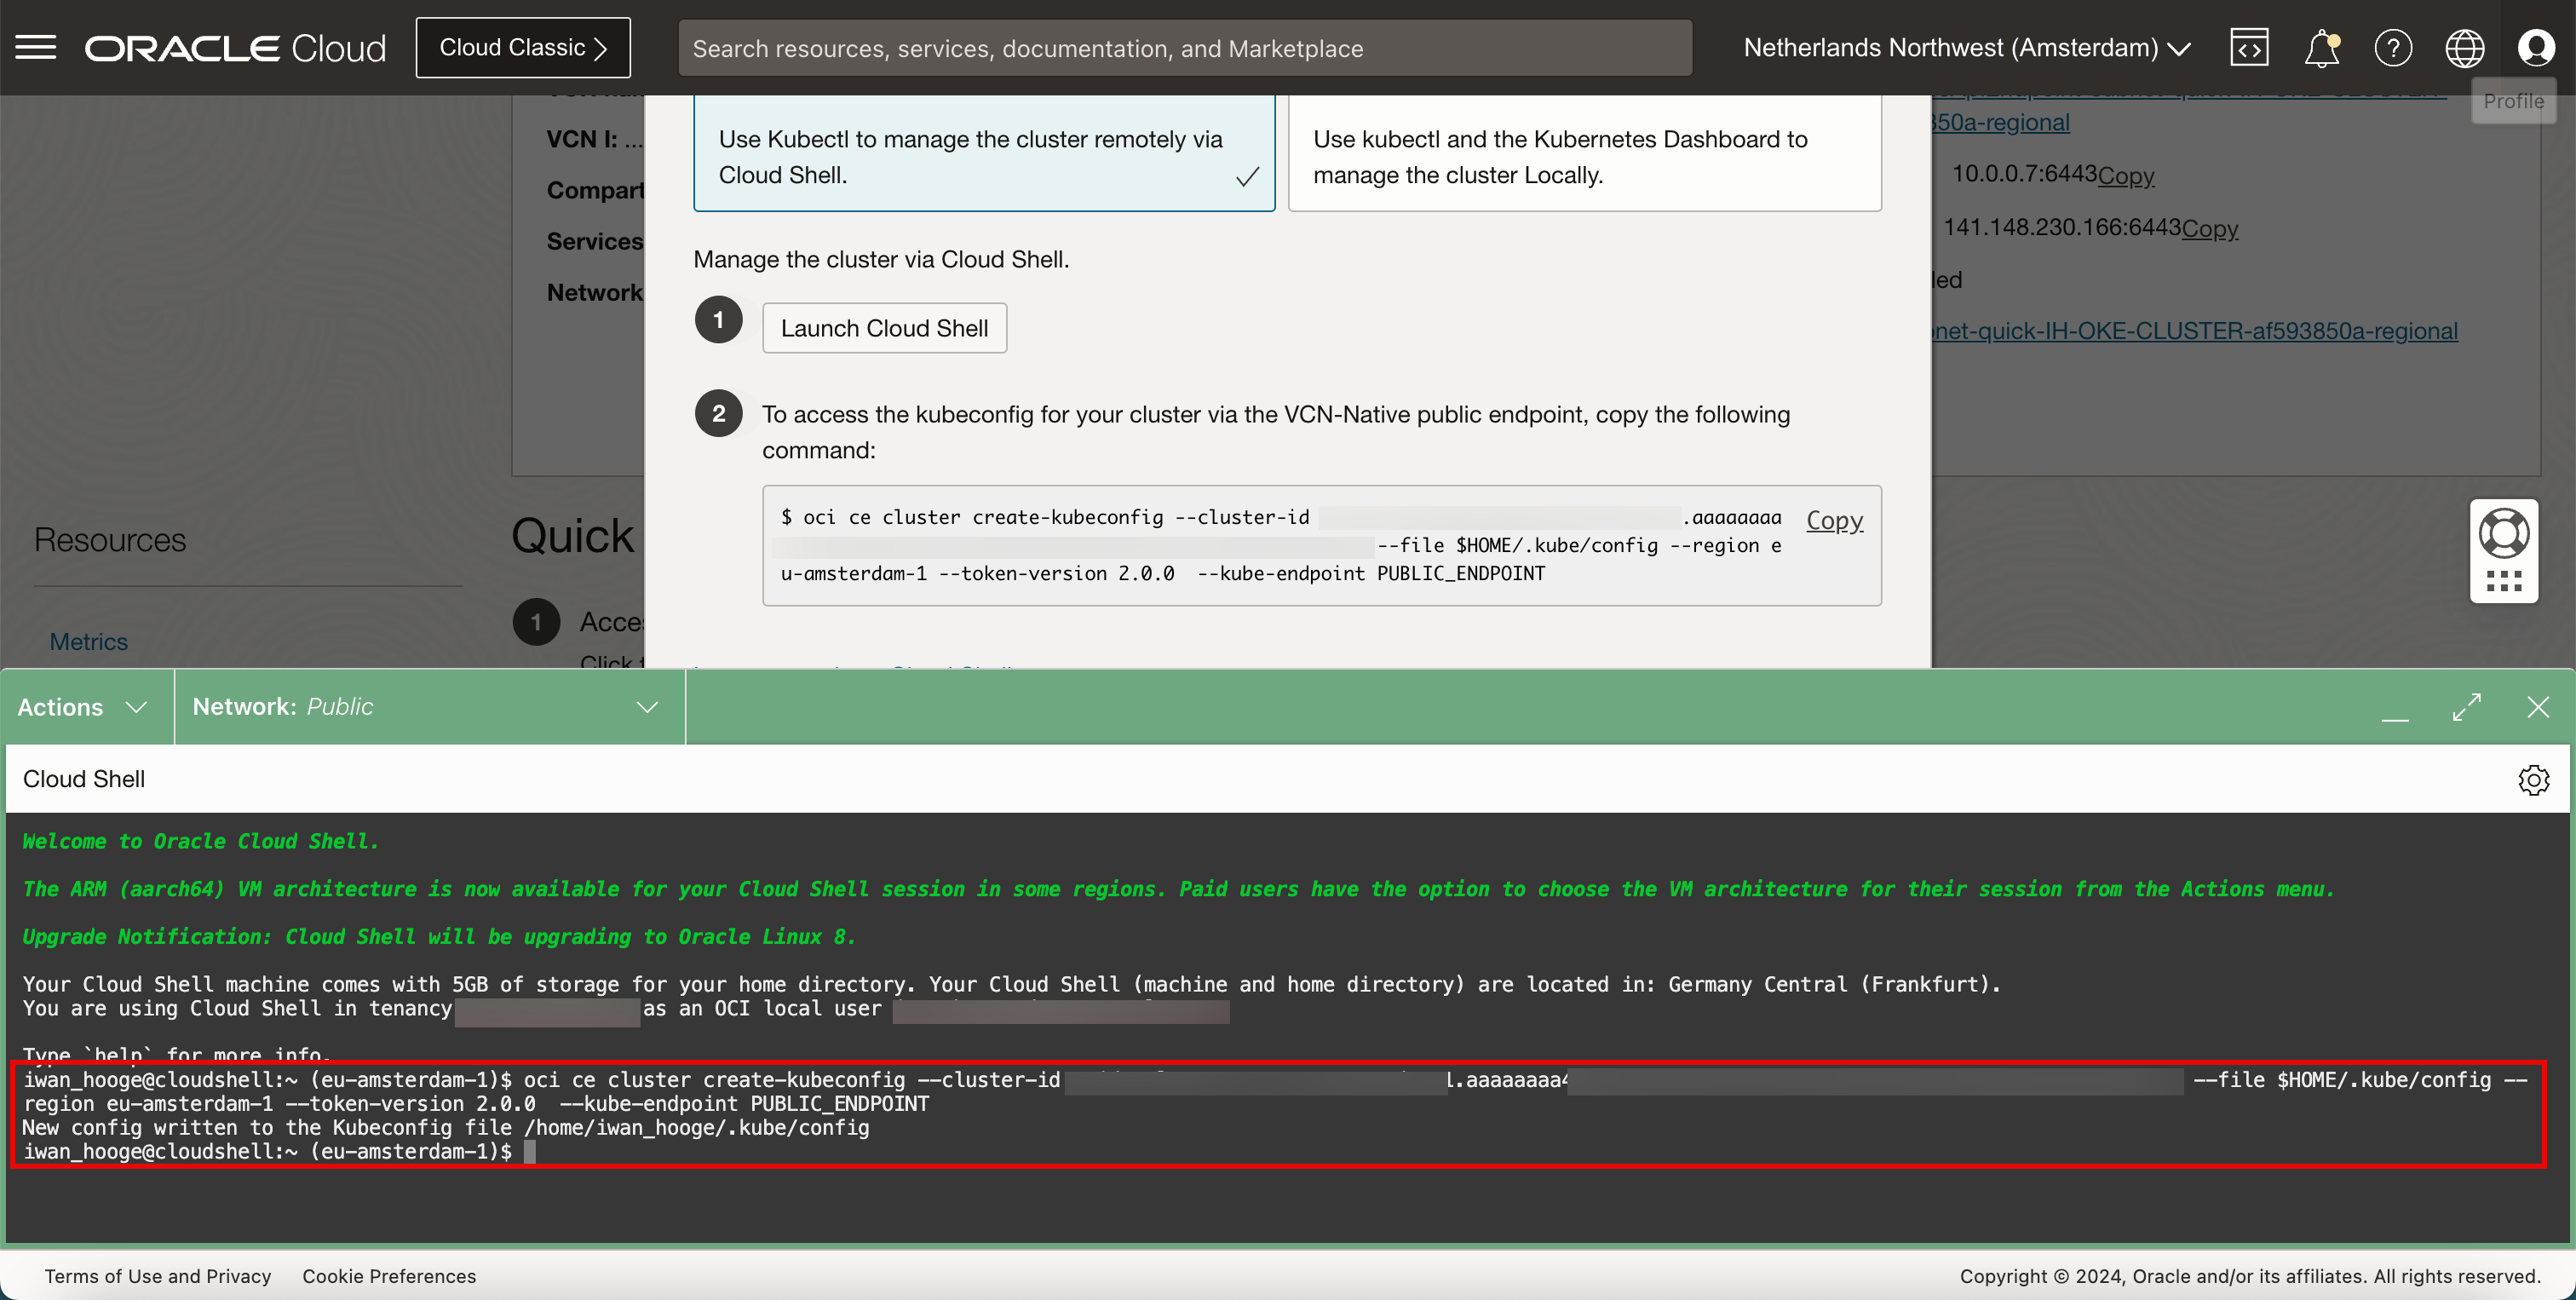Click the help question mark icon
2576x1300 pixels.
[x=2393, y=47]
